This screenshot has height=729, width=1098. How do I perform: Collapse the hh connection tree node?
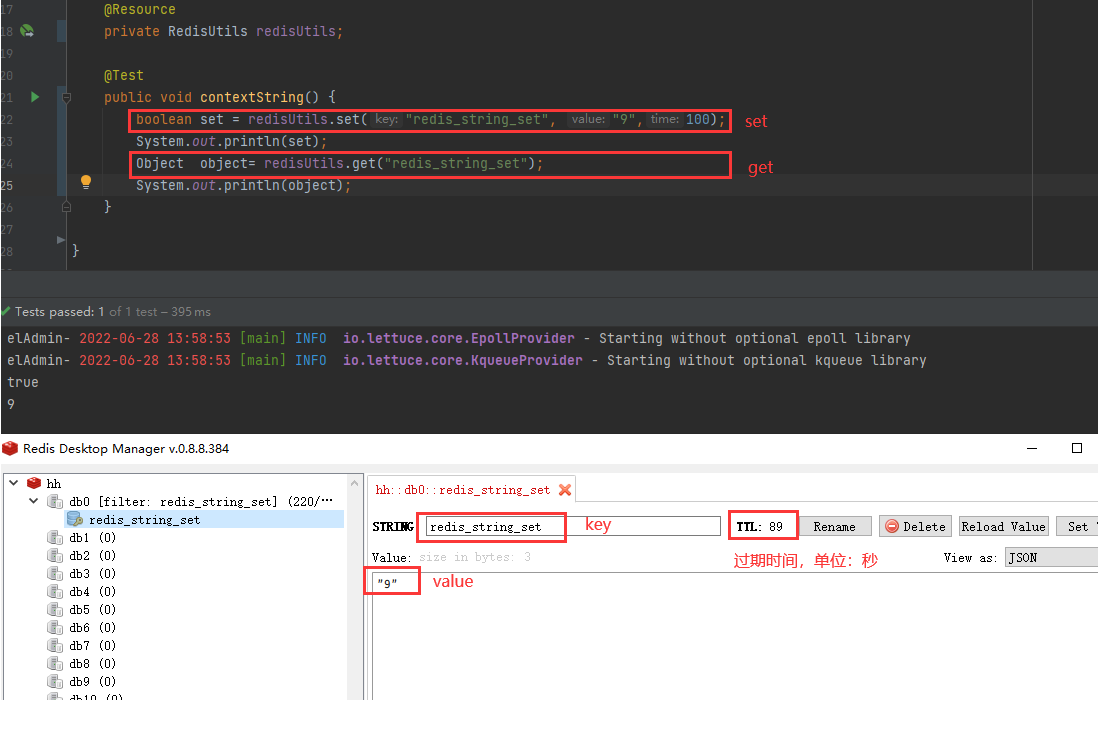pyautogui.click(x=13, y=483)
